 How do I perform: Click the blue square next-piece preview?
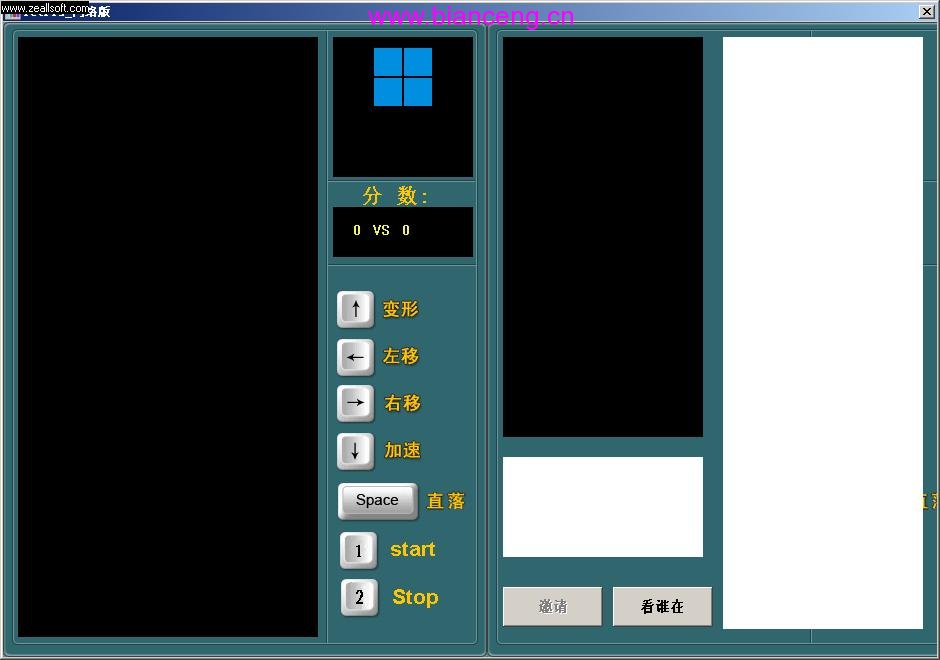point(403,77)
